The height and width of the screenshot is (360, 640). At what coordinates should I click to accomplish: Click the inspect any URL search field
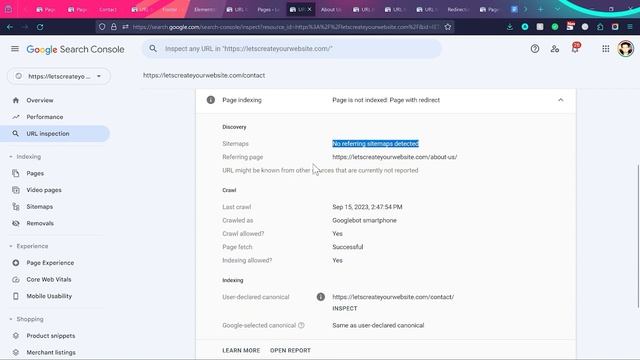point(292,49)
